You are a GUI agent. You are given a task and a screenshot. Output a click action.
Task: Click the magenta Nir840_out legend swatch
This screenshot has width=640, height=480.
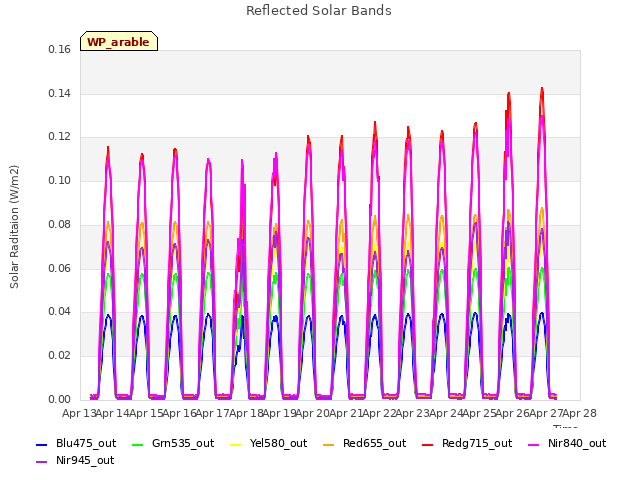point(534,444)
